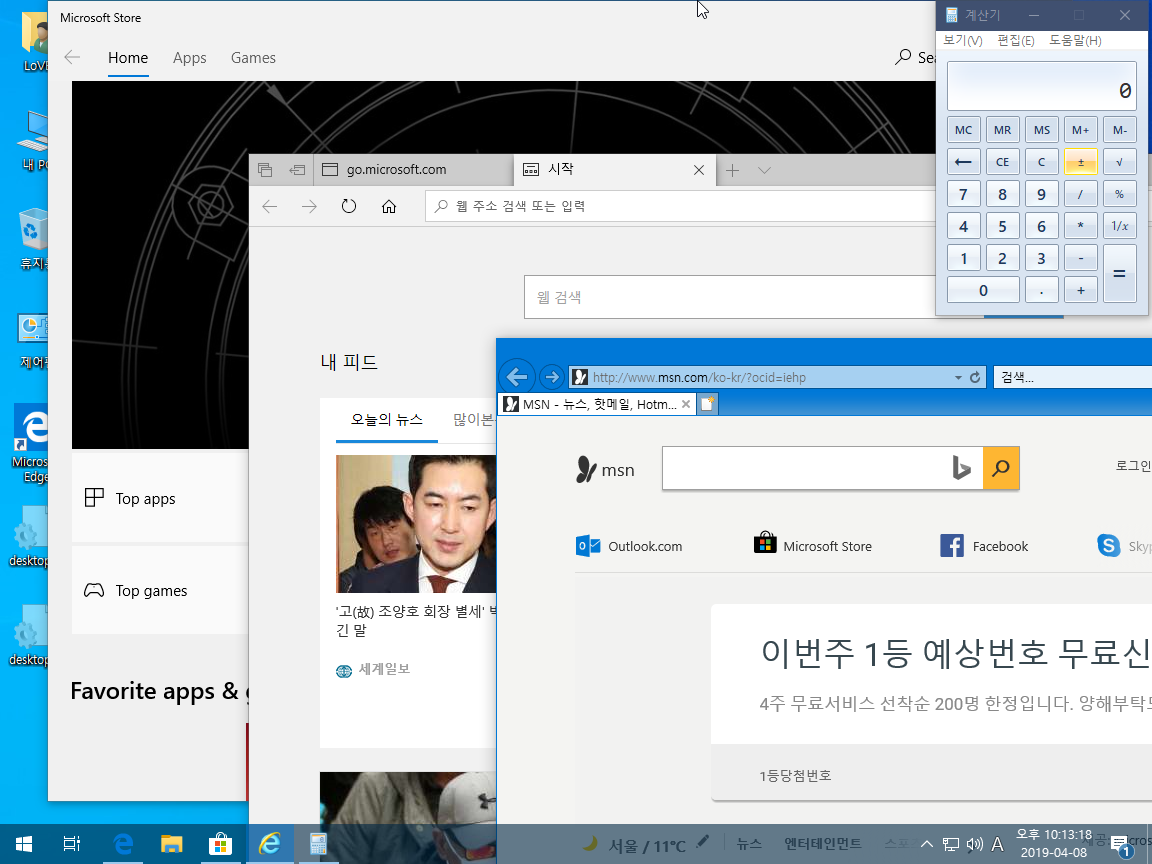Focus the Edge address bar
1152x864 pixels.
[x=680, y=206]
